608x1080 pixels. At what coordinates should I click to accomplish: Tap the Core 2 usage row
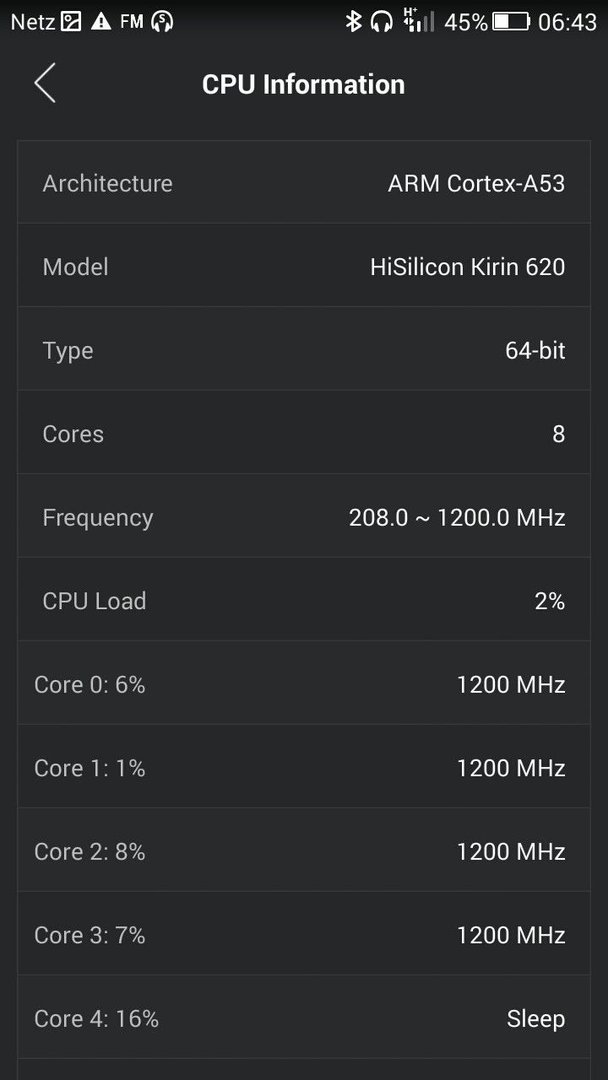pos(304,851)
